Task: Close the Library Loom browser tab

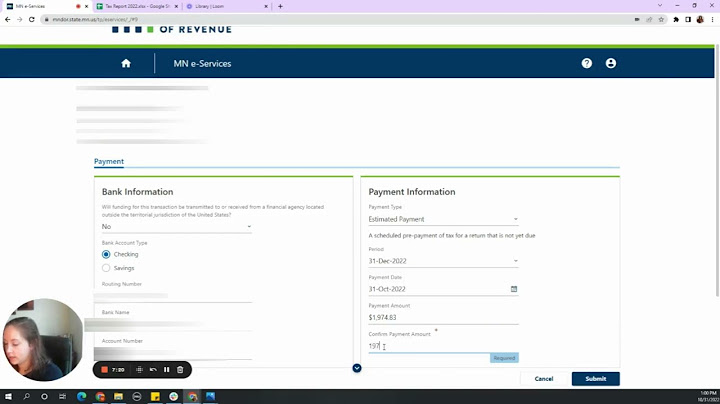Action: [266, 6]
